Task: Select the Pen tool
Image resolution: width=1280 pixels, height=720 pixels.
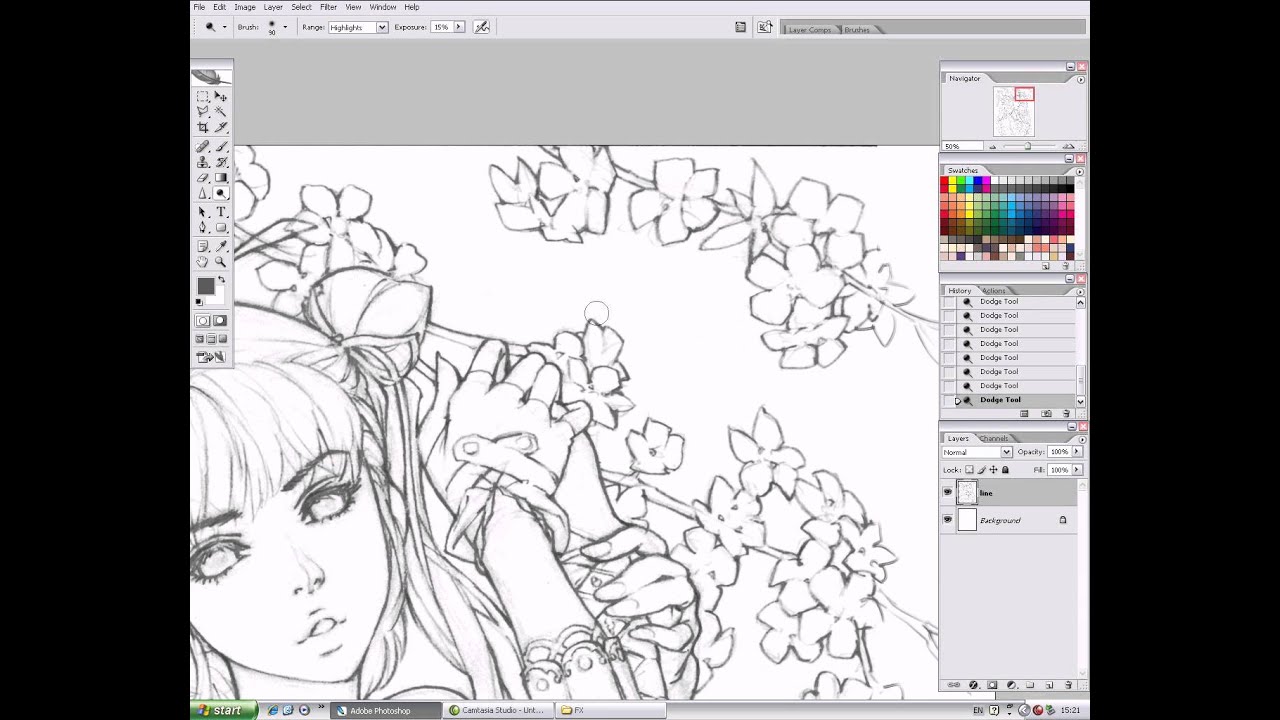Action: coord(203,228)
